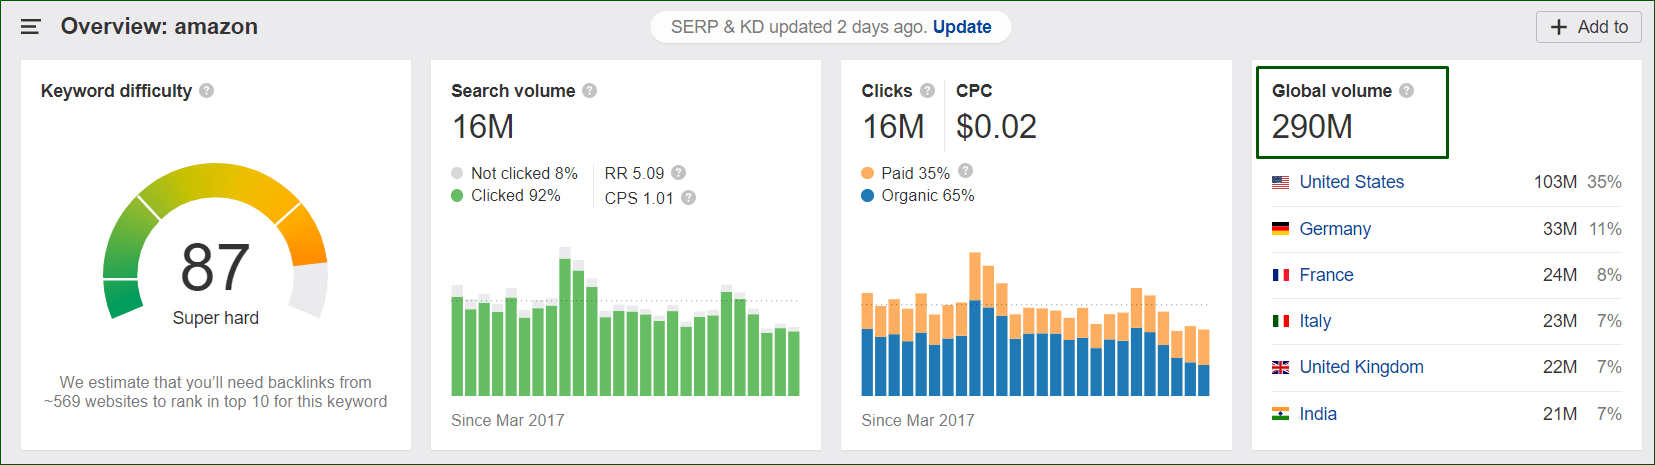Click the India flag icon
1655x465 pixels.
coord(1280,414)
